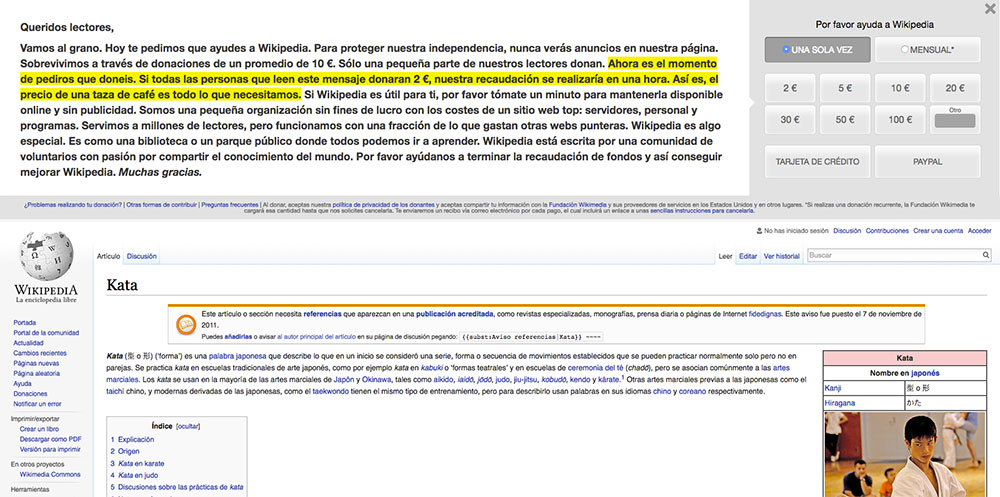
Task: Select the UNA SOLA VEZ donation option
Action: [817, 50]
